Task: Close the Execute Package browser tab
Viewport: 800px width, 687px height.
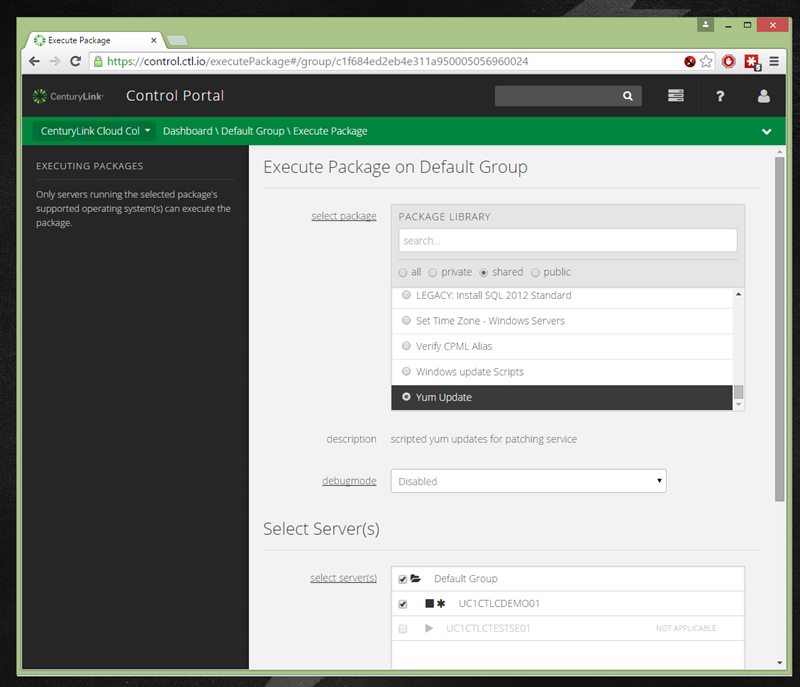Action: point(154,40)
